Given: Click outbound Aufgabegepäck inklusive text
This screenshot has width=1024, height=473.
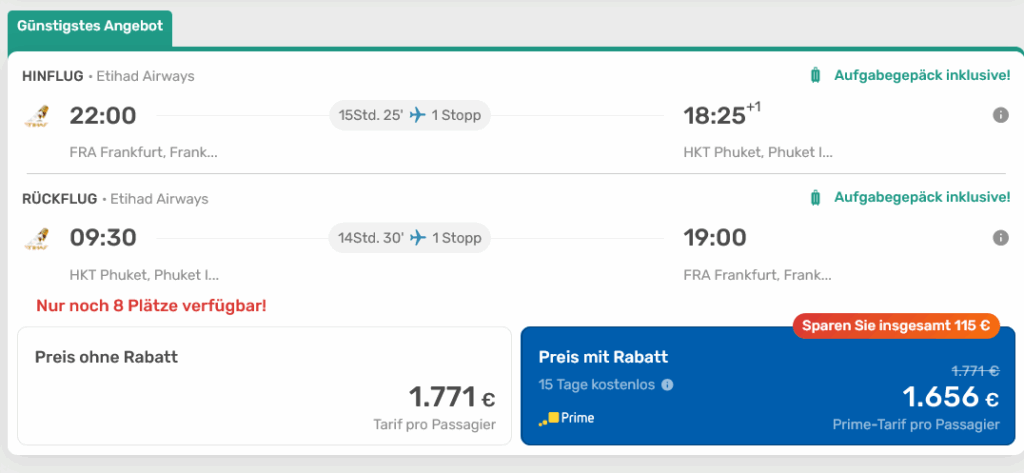Looking at the screenshot, I should coord(922,76).
